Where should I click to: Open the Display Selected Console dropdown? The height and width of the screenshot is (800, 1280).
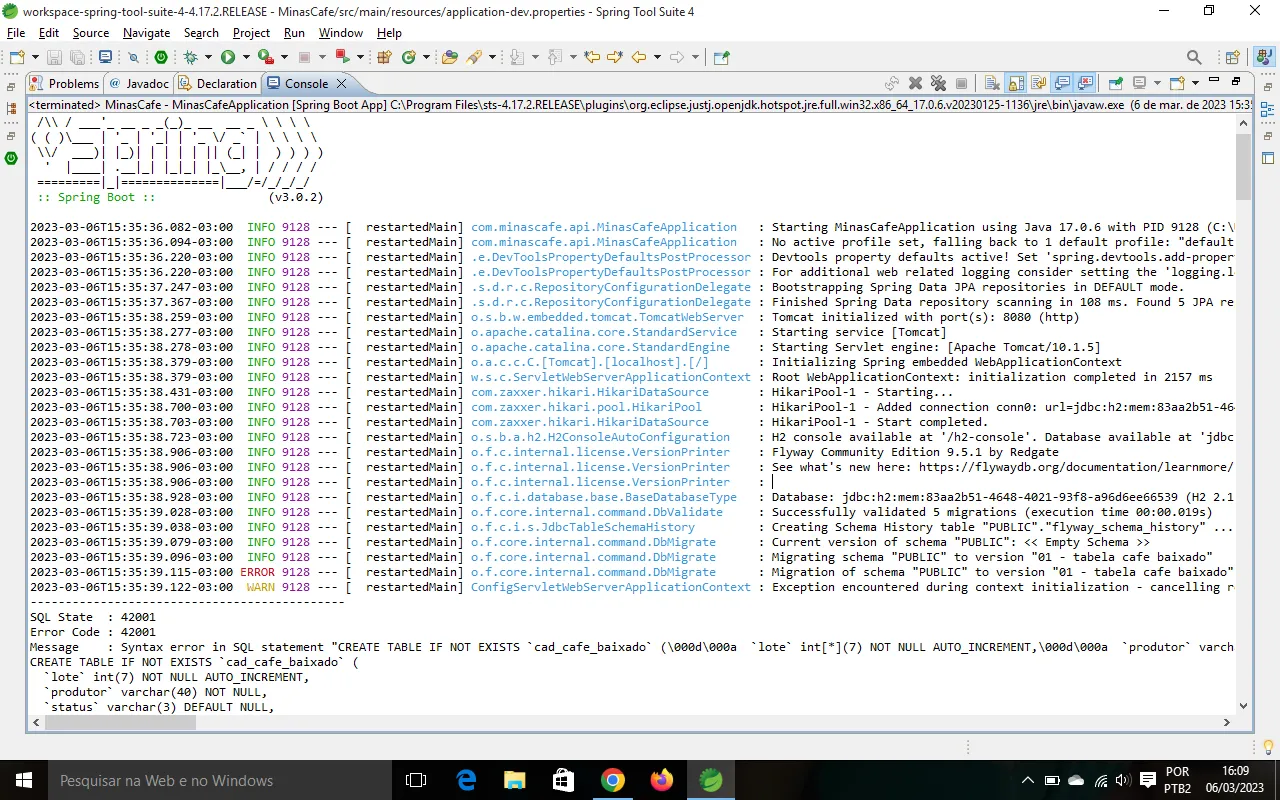tap(1157, 84)
